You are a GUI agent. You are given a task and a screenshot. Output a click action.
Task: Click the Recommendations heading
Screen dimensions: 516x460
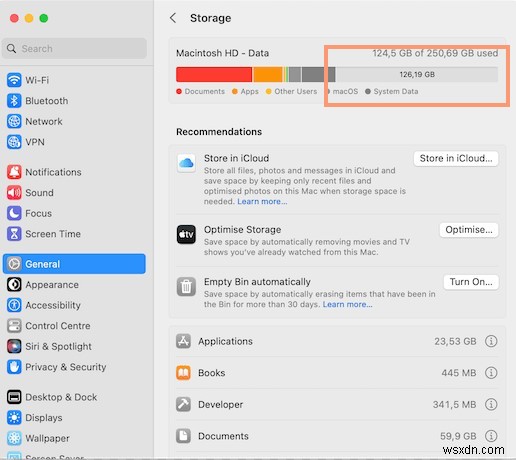[219, 132]
